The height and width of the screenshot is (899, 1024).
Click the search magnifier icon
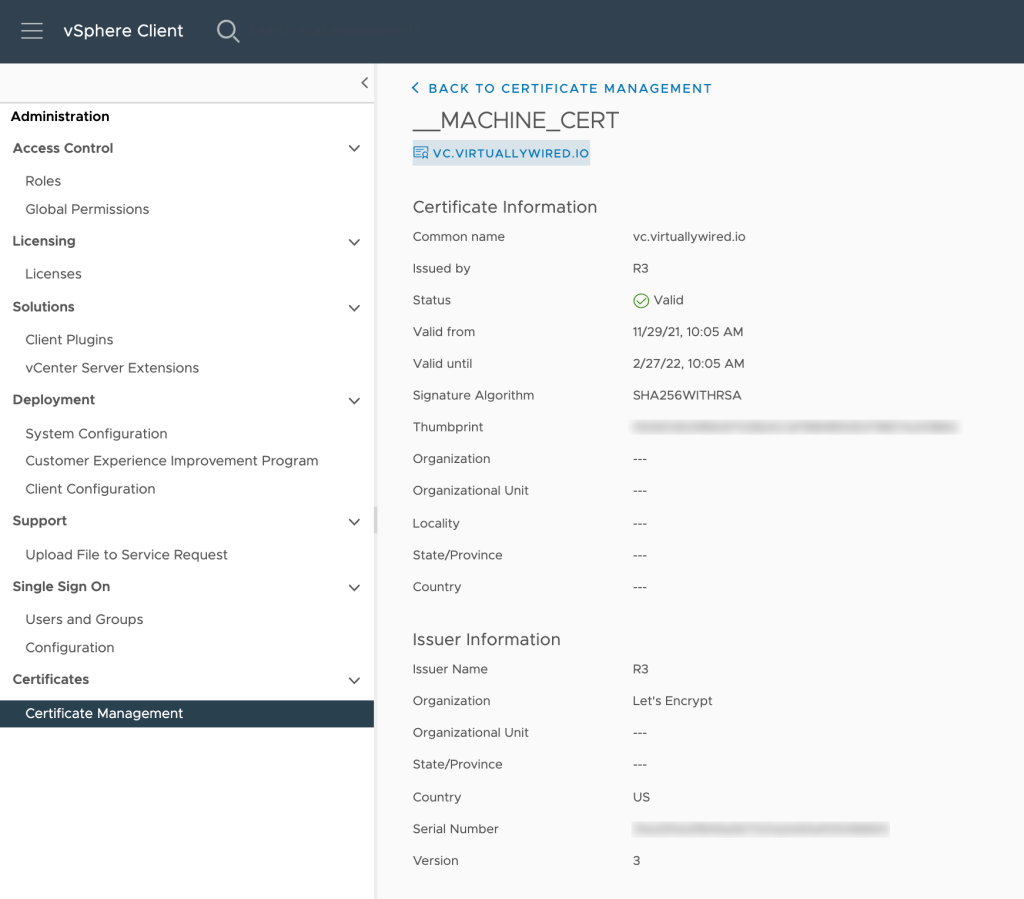click(x=228, y=31)
